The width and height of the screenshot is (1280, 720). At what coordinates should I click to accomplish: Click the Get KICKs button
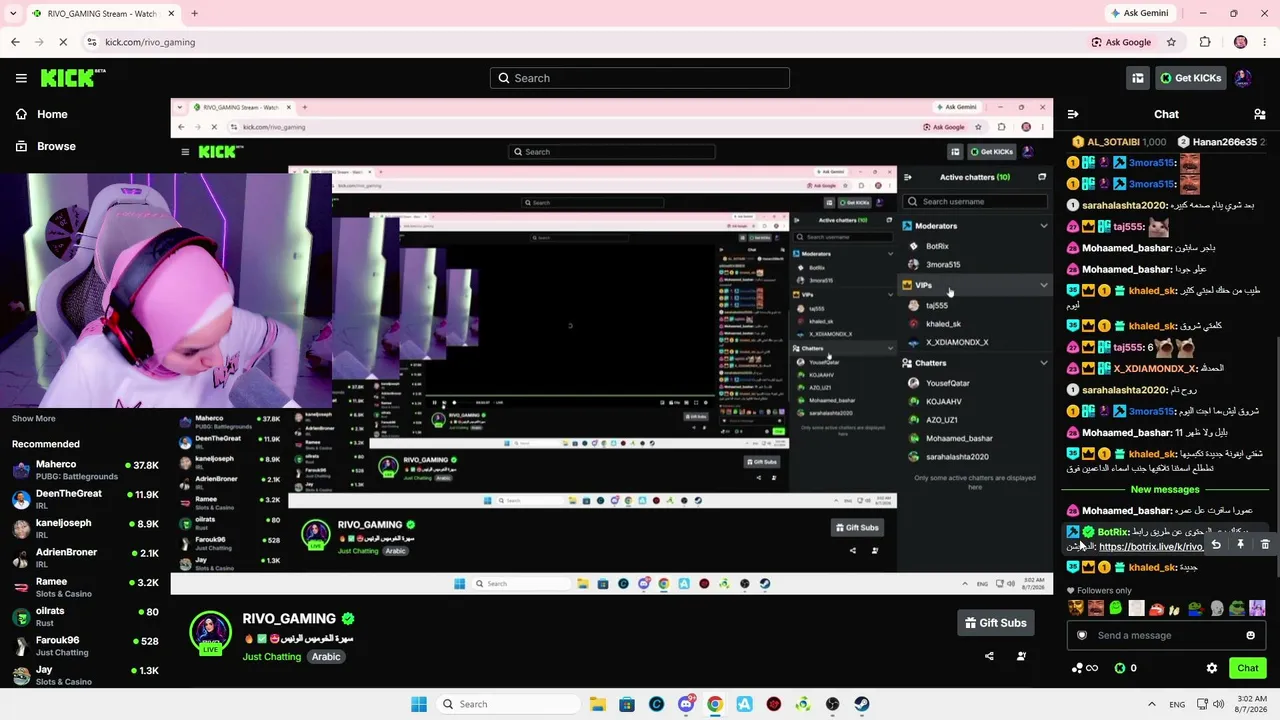pos(1189,78)
